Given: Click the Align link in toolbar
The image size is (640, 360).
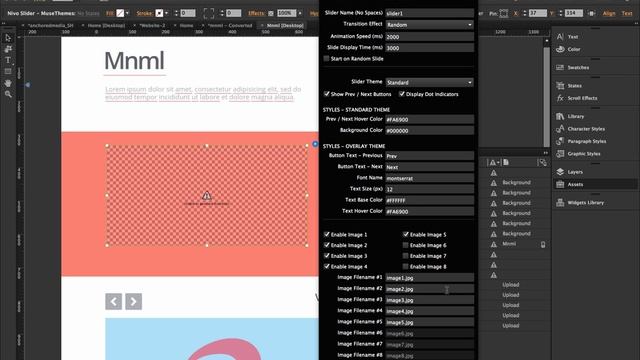Looking at the screenshot, I should pyautogui.click(x=609, y=13).
